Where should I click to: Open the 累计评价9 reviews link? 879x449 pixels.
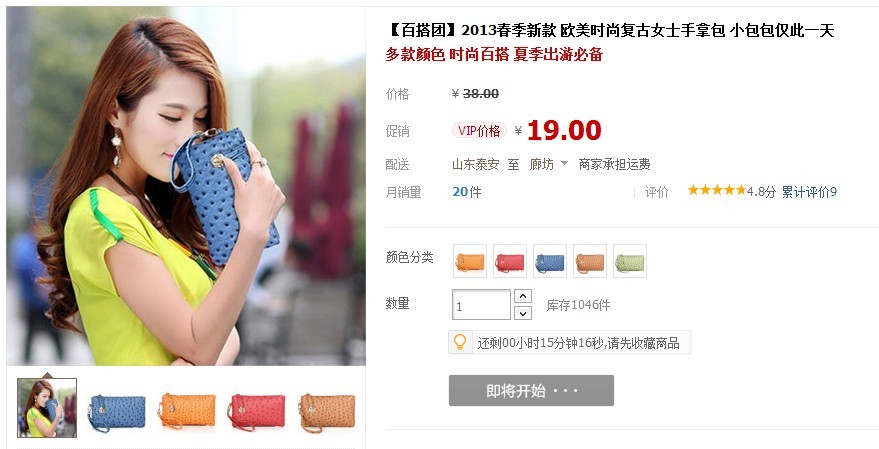[x=809, y=192]
